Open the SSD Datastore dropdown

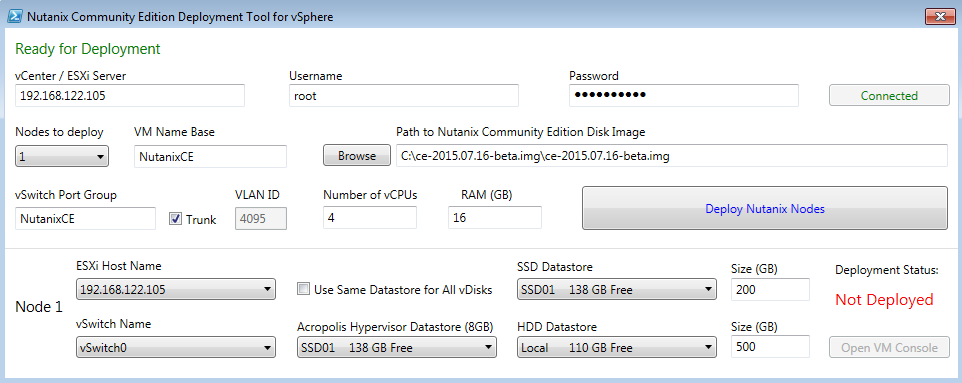[617, 289]
